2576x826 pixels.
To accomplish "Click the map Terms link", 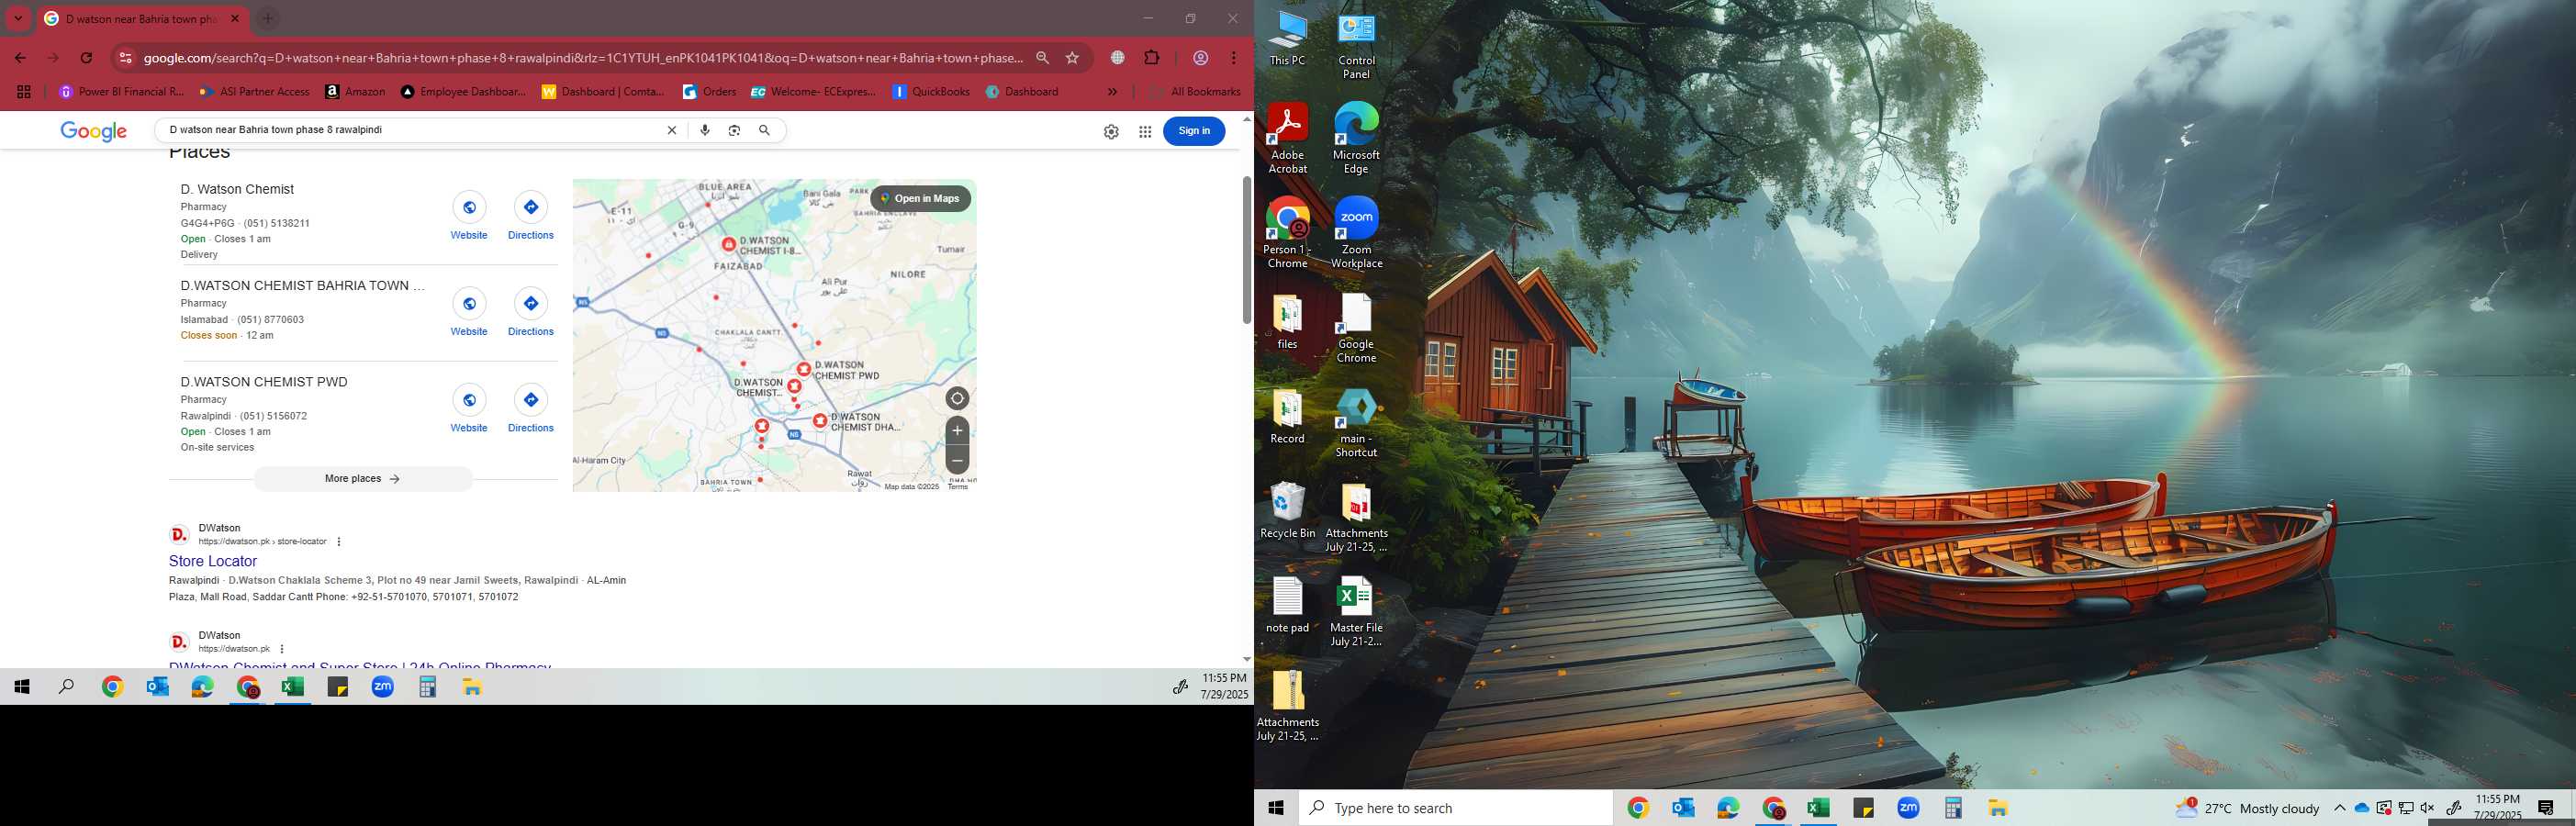I will pyautogui.click(x=958, y=487).
